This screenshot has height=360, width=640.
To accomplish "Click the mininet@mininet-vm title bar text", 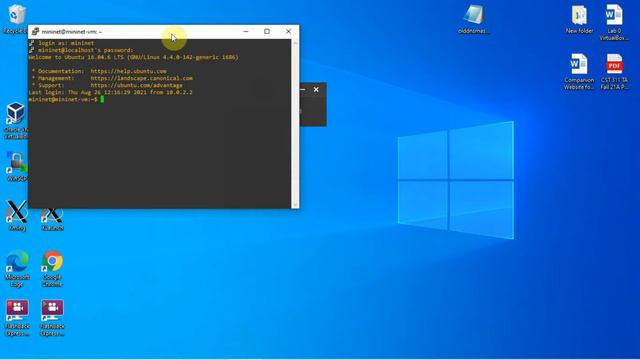I will [x=71, y=31].
